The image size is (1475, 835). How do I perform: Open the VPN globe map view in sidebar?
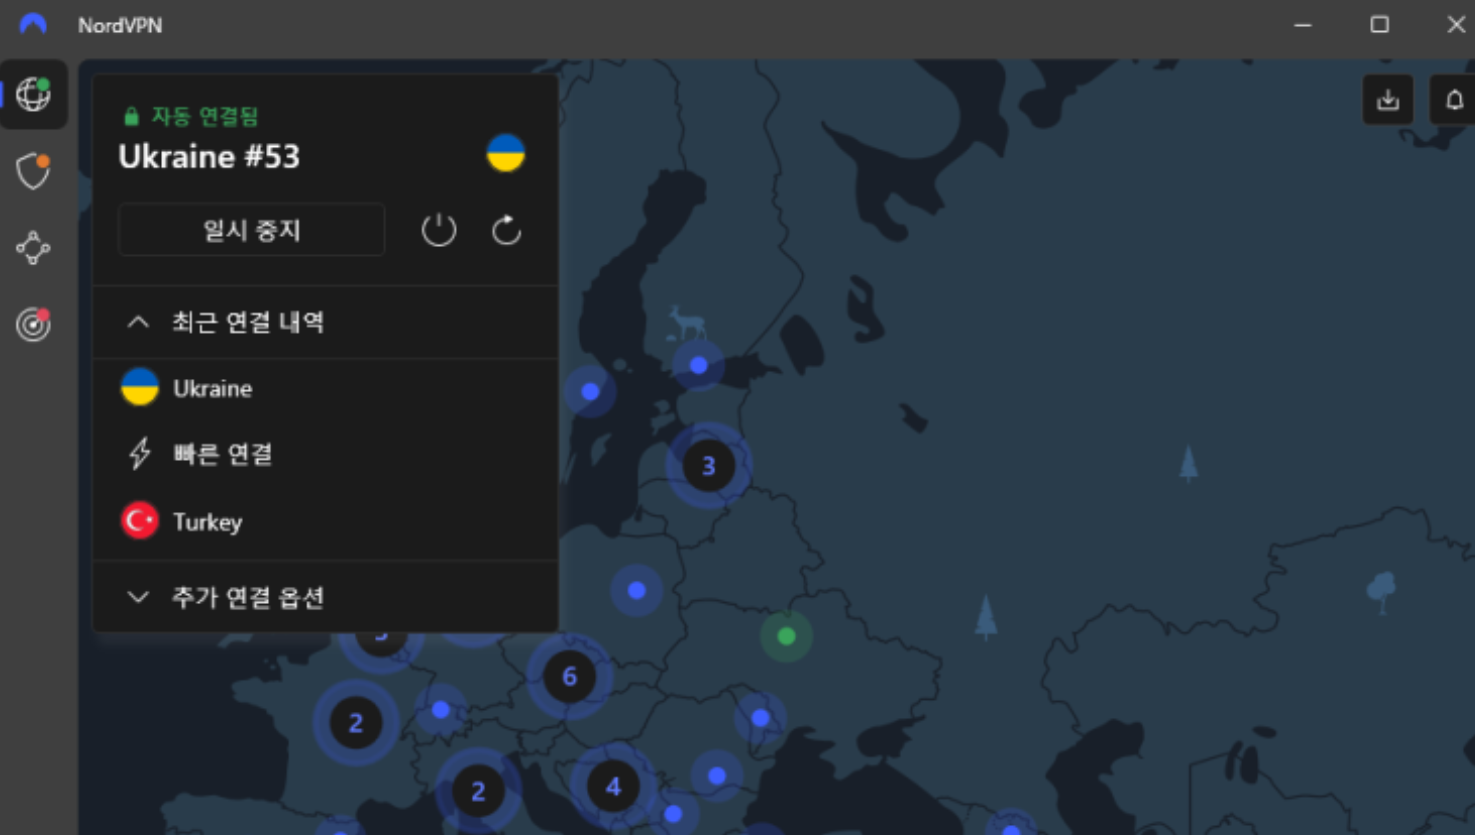coord(33,94)
